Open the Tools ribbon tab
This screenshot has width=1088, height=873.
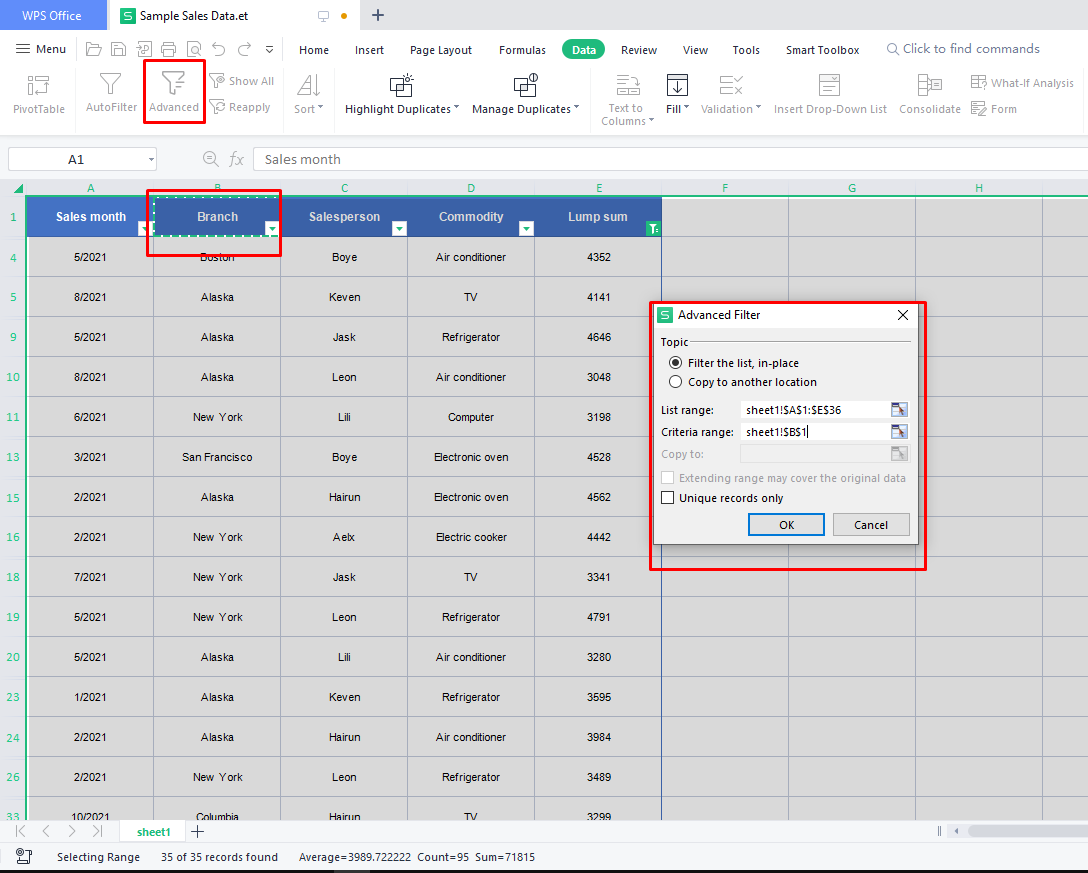click(x=746, y=50)
